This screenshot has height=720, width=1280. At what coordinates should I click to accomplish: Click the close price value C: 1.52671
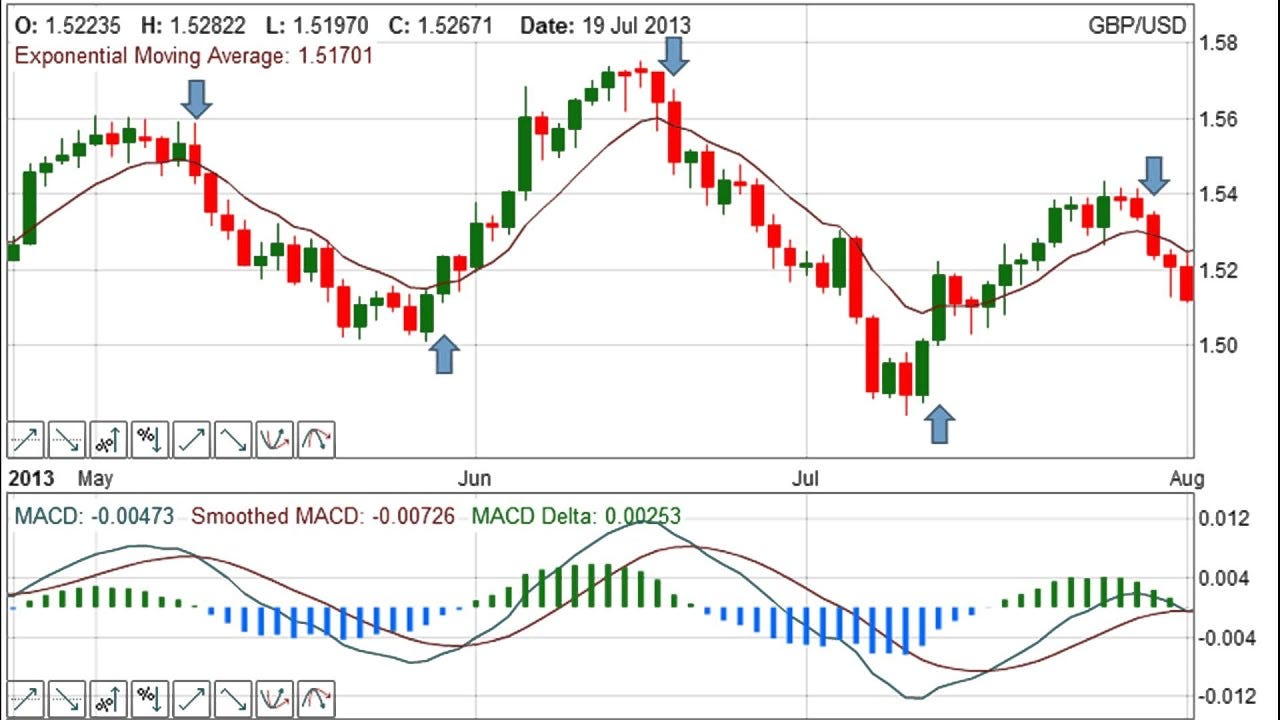tap(441, 25)
